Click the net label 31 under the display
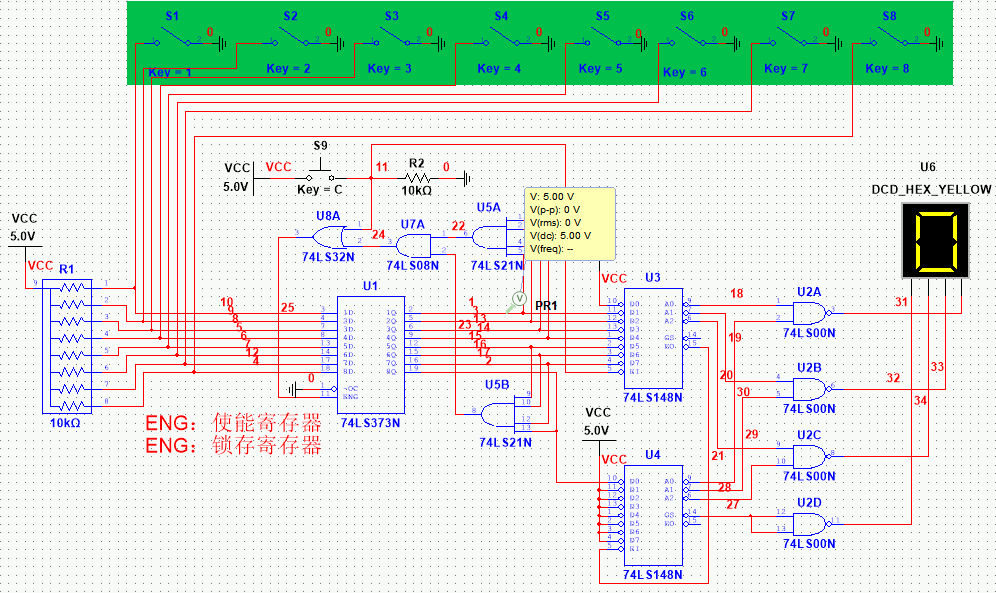The image size is (996, 593). click(901, 302)
